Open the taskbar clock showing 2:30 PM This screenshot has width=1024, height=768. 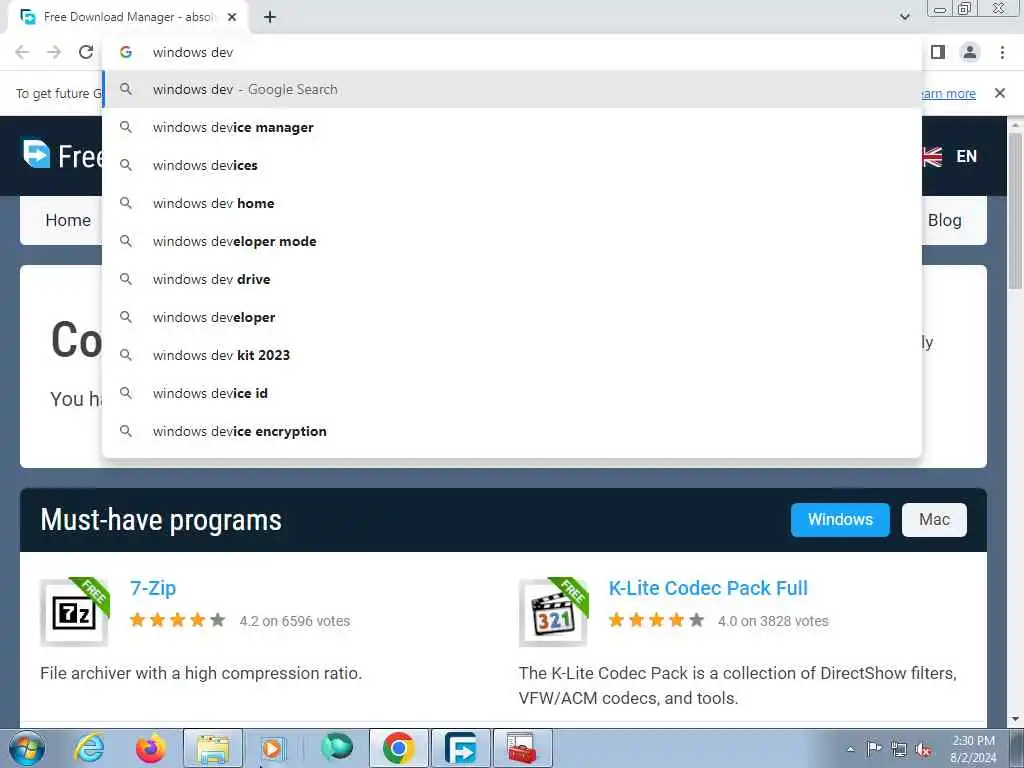pos(973,748)
